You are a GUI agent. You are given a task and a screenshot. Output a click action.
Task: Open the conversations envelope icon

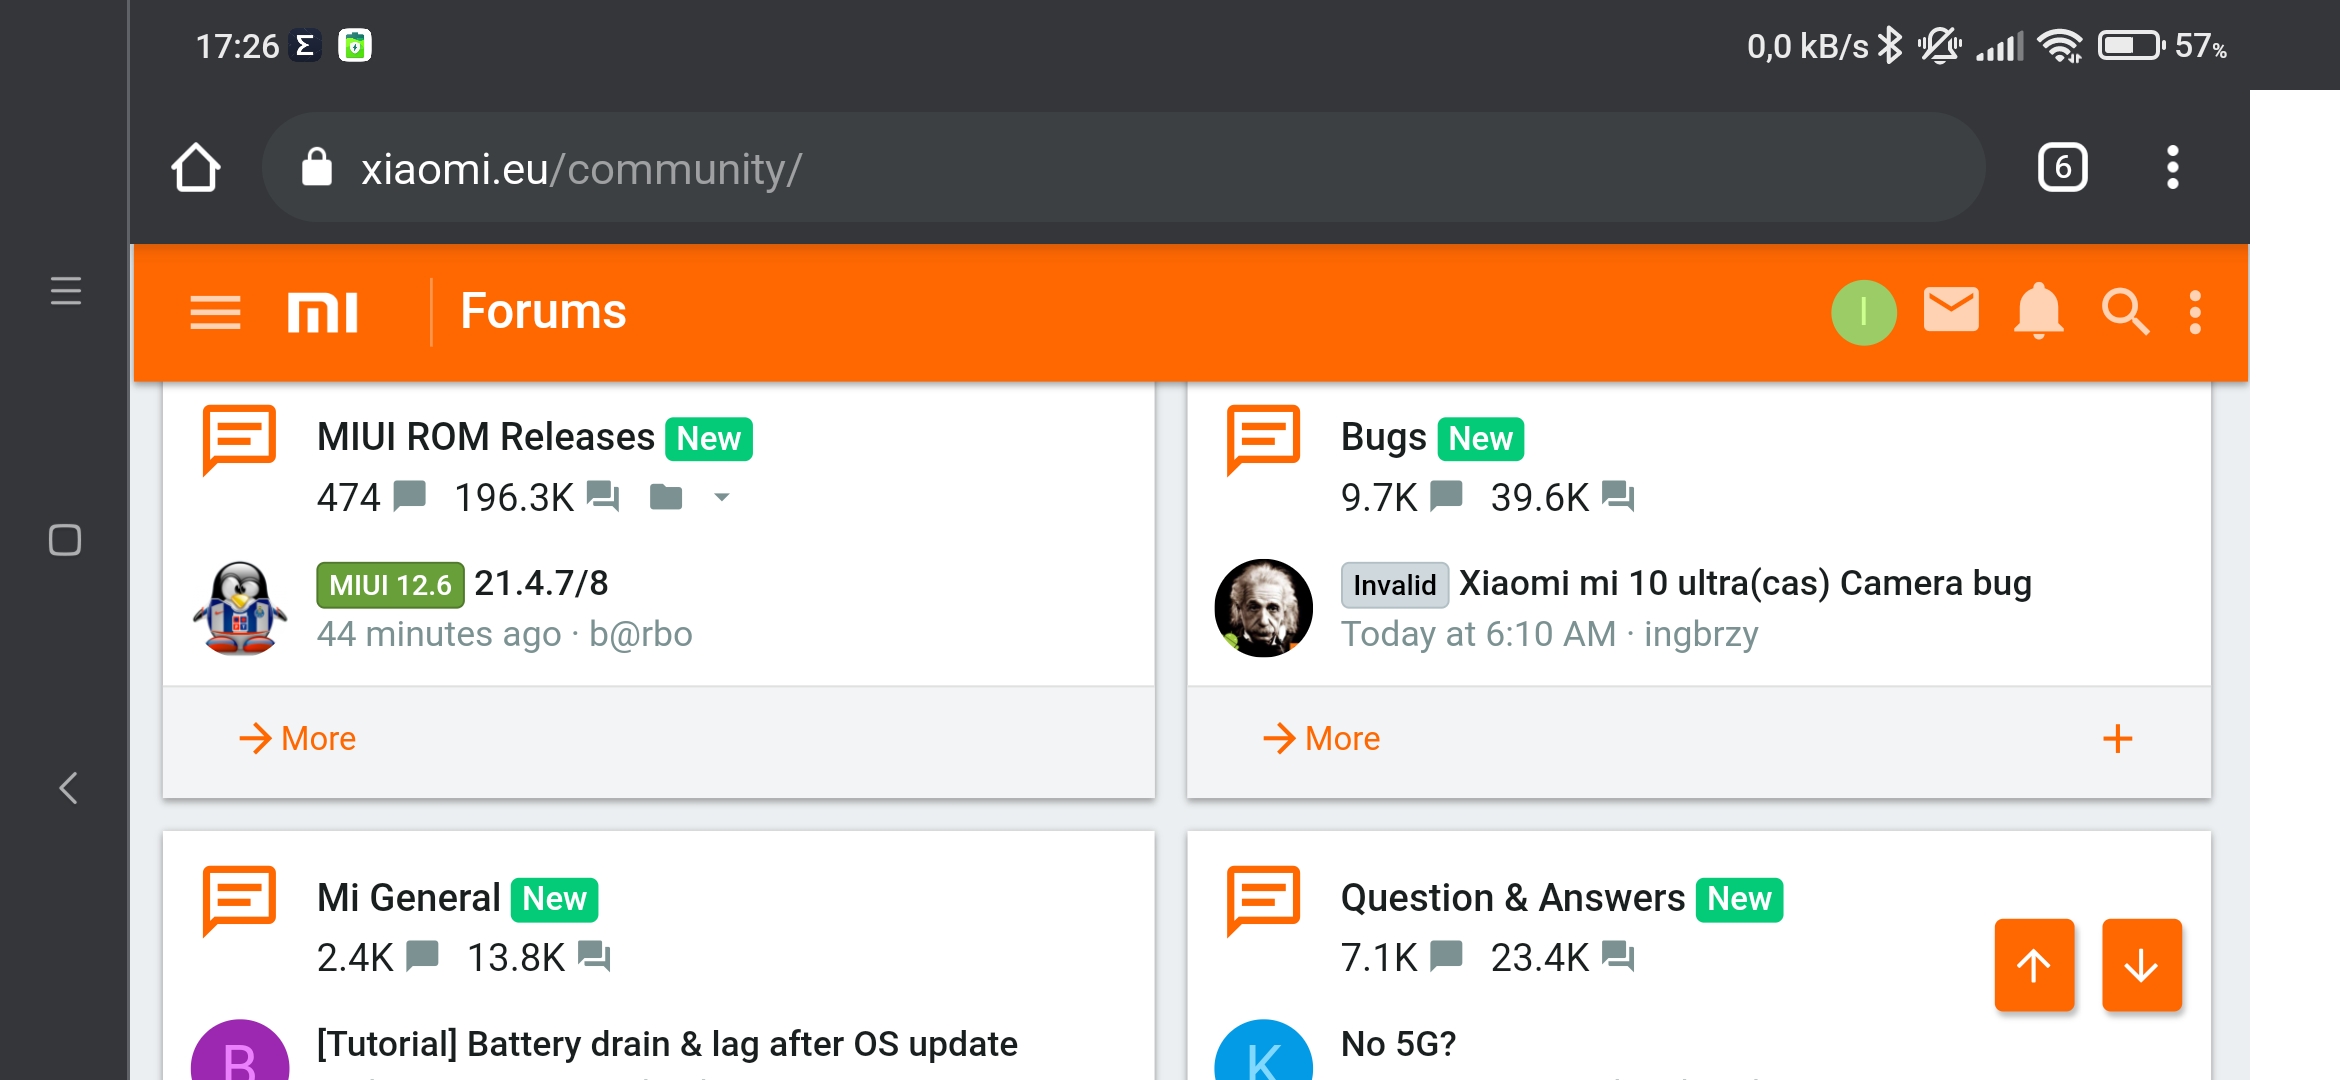[1951, 310]
